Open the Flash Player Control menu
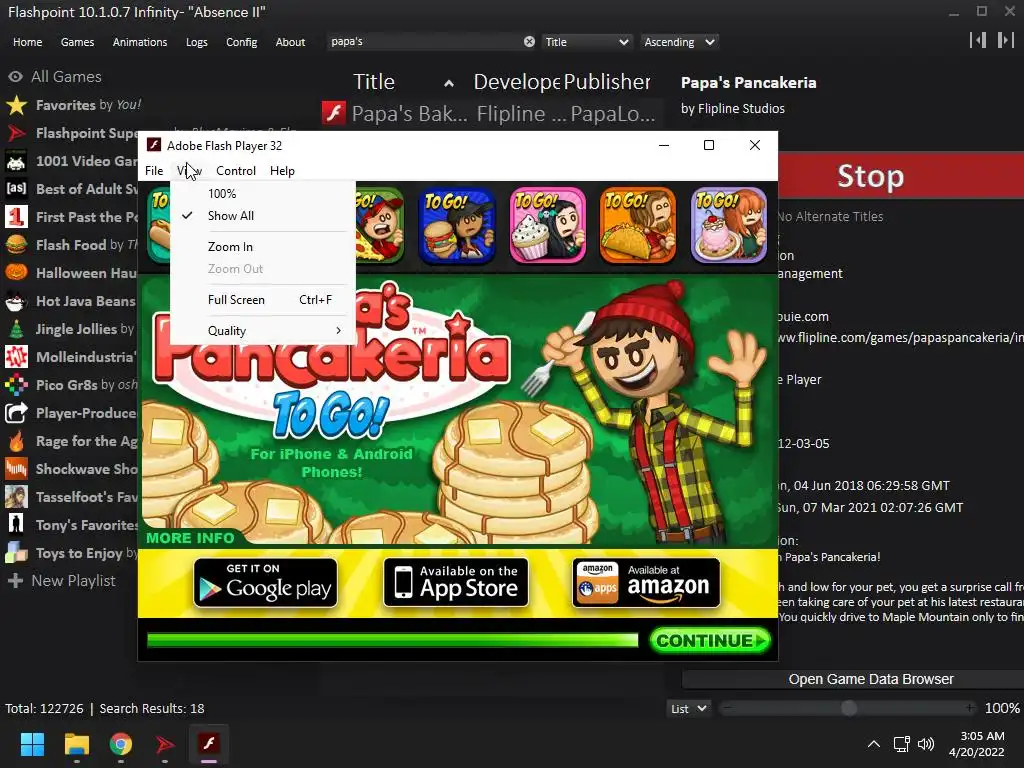1024x768 pixels. 236,170
